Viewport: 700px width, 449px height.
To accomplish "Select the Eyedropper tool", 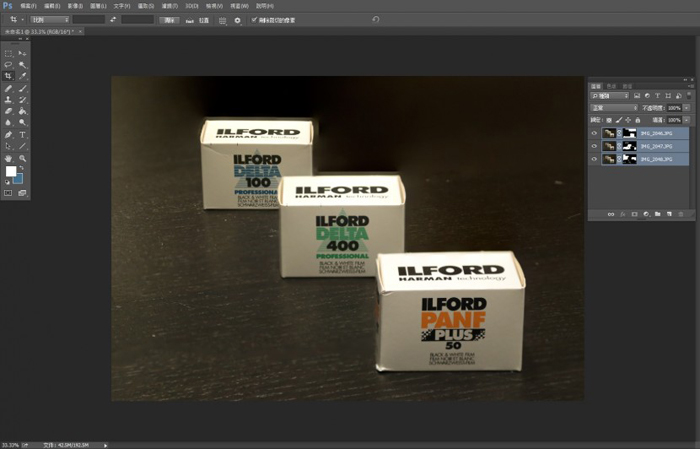I will point(22,76).
